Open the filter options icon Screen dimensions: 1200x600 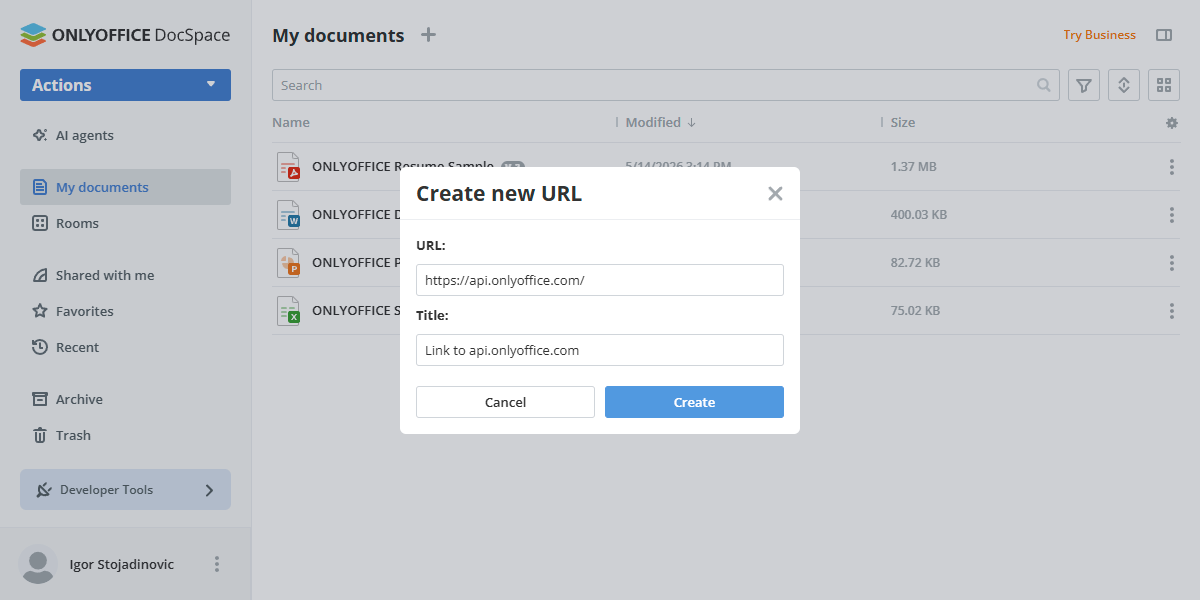click(1084, 85)
